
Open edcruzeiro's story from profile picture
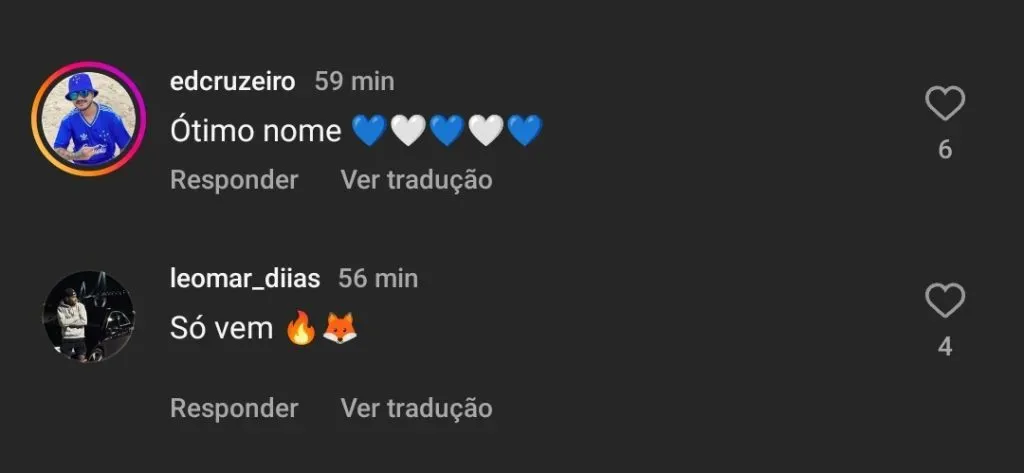coord(89,120)
